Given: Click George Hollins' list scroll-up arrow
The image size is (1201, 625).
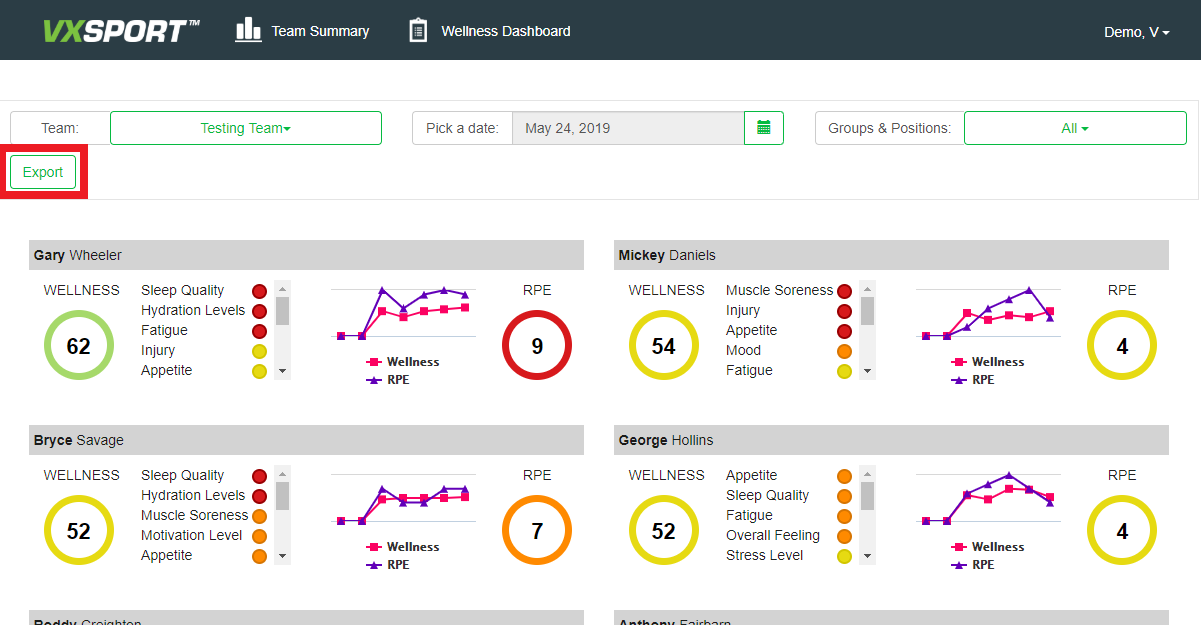Looking at the screenshot, I should pyautogui.click(x=868, y=474).
